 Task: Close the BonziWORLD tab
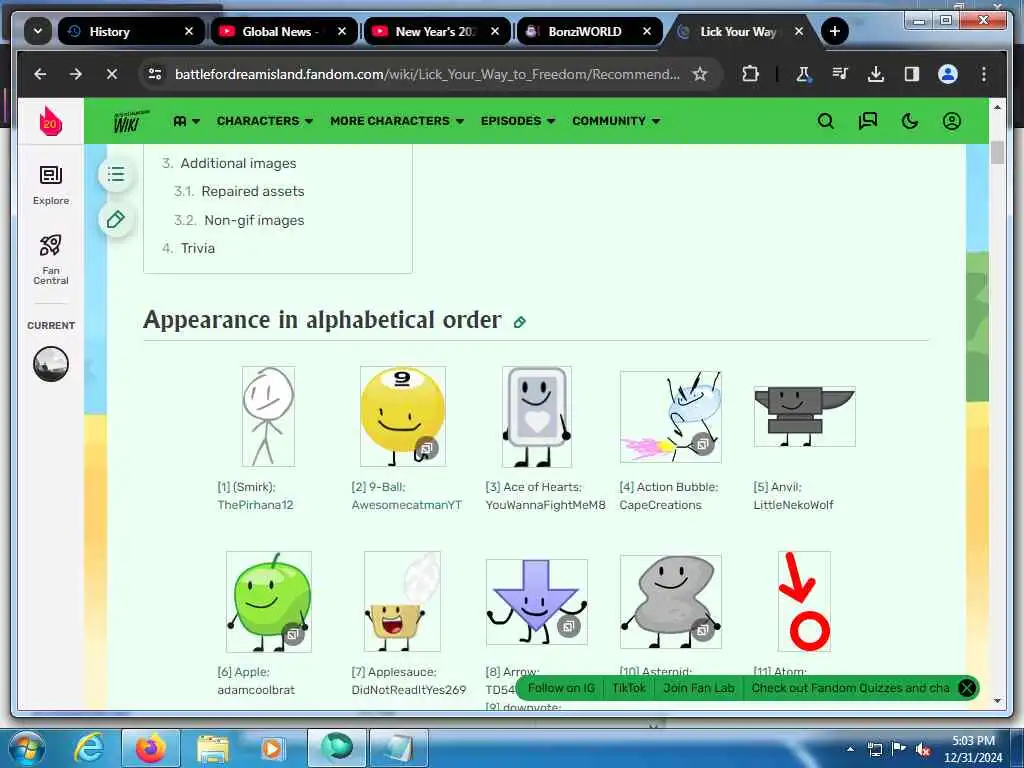click(x=647, y=31)
